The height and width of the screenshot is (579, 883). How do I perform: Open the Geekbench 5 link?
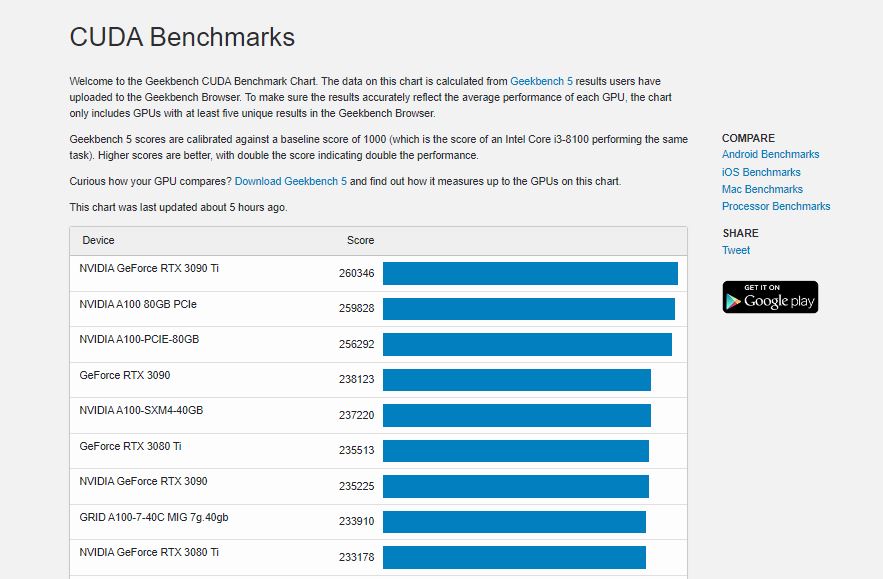(540, 81)
